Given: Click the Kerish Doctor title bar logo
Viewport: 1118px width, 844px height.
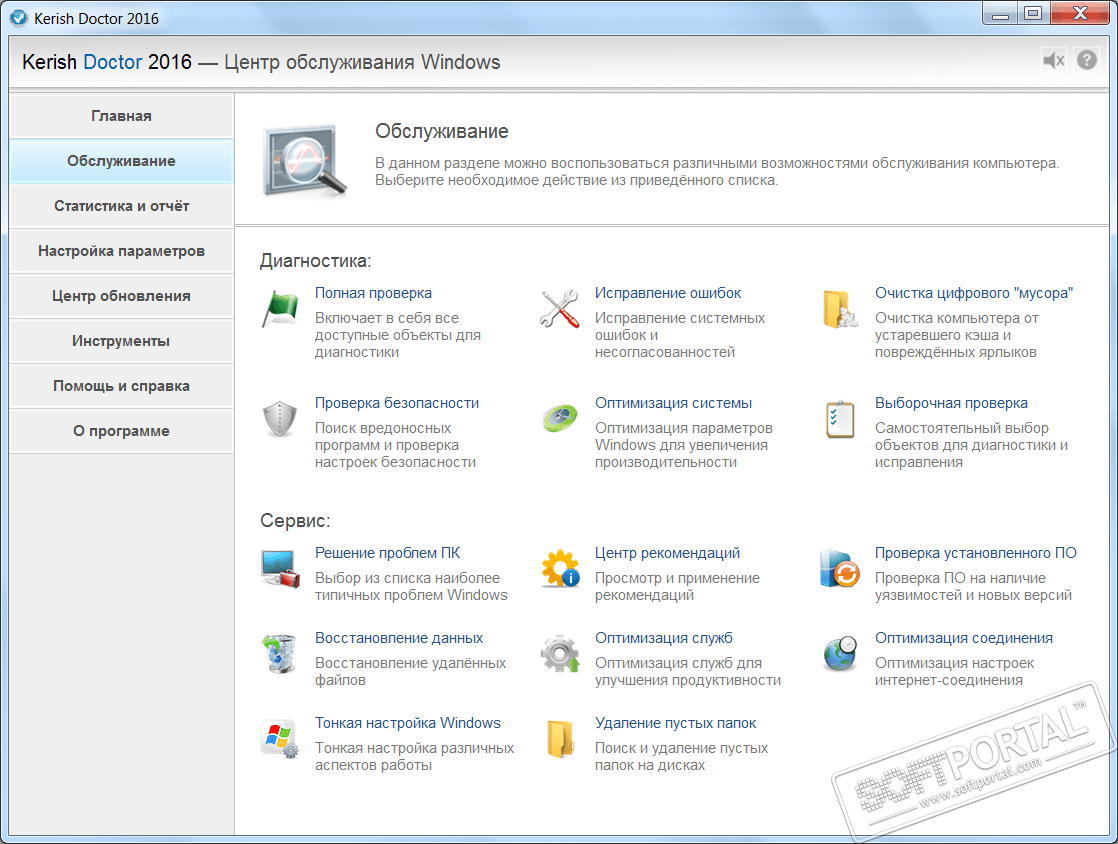Looking at the screenshot, I should (x=19, y=18).
